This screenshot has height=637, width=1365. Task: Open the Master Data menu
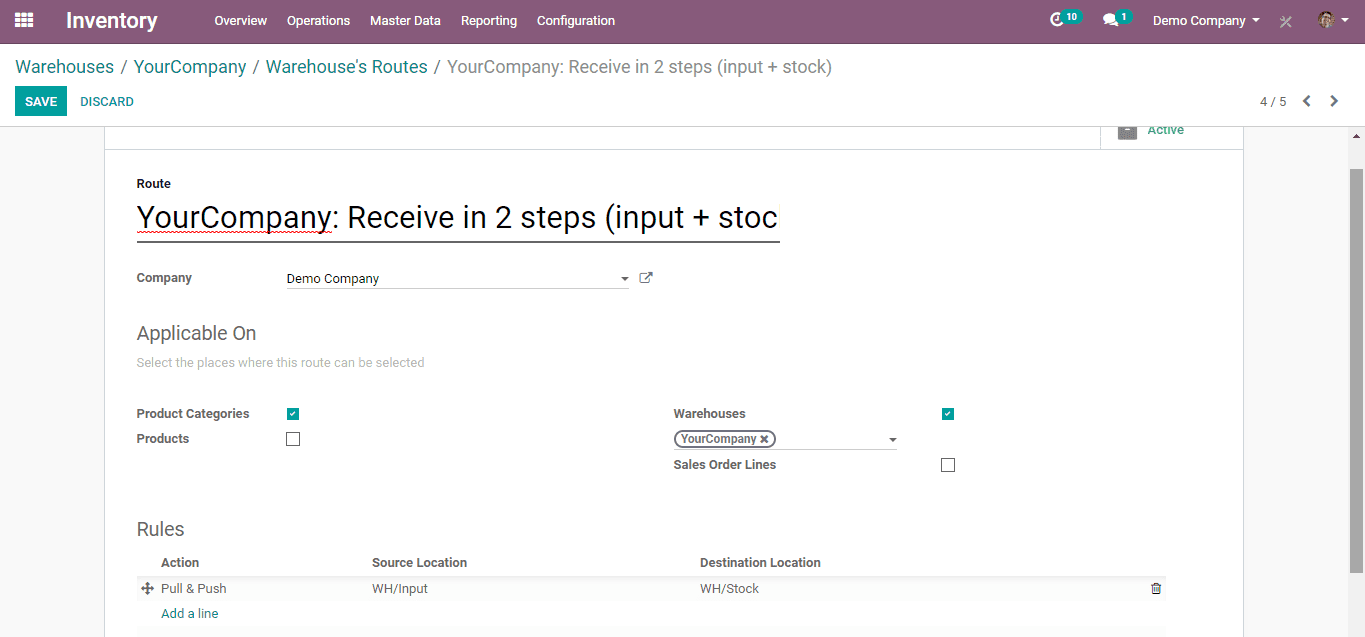[x=405, y=20]
